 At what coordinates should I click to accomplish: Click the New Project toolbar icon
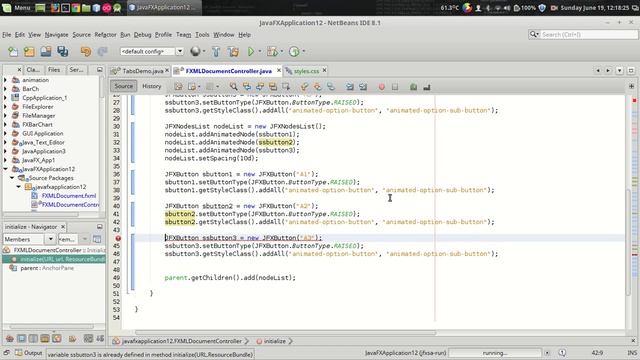tap(29, 51)
